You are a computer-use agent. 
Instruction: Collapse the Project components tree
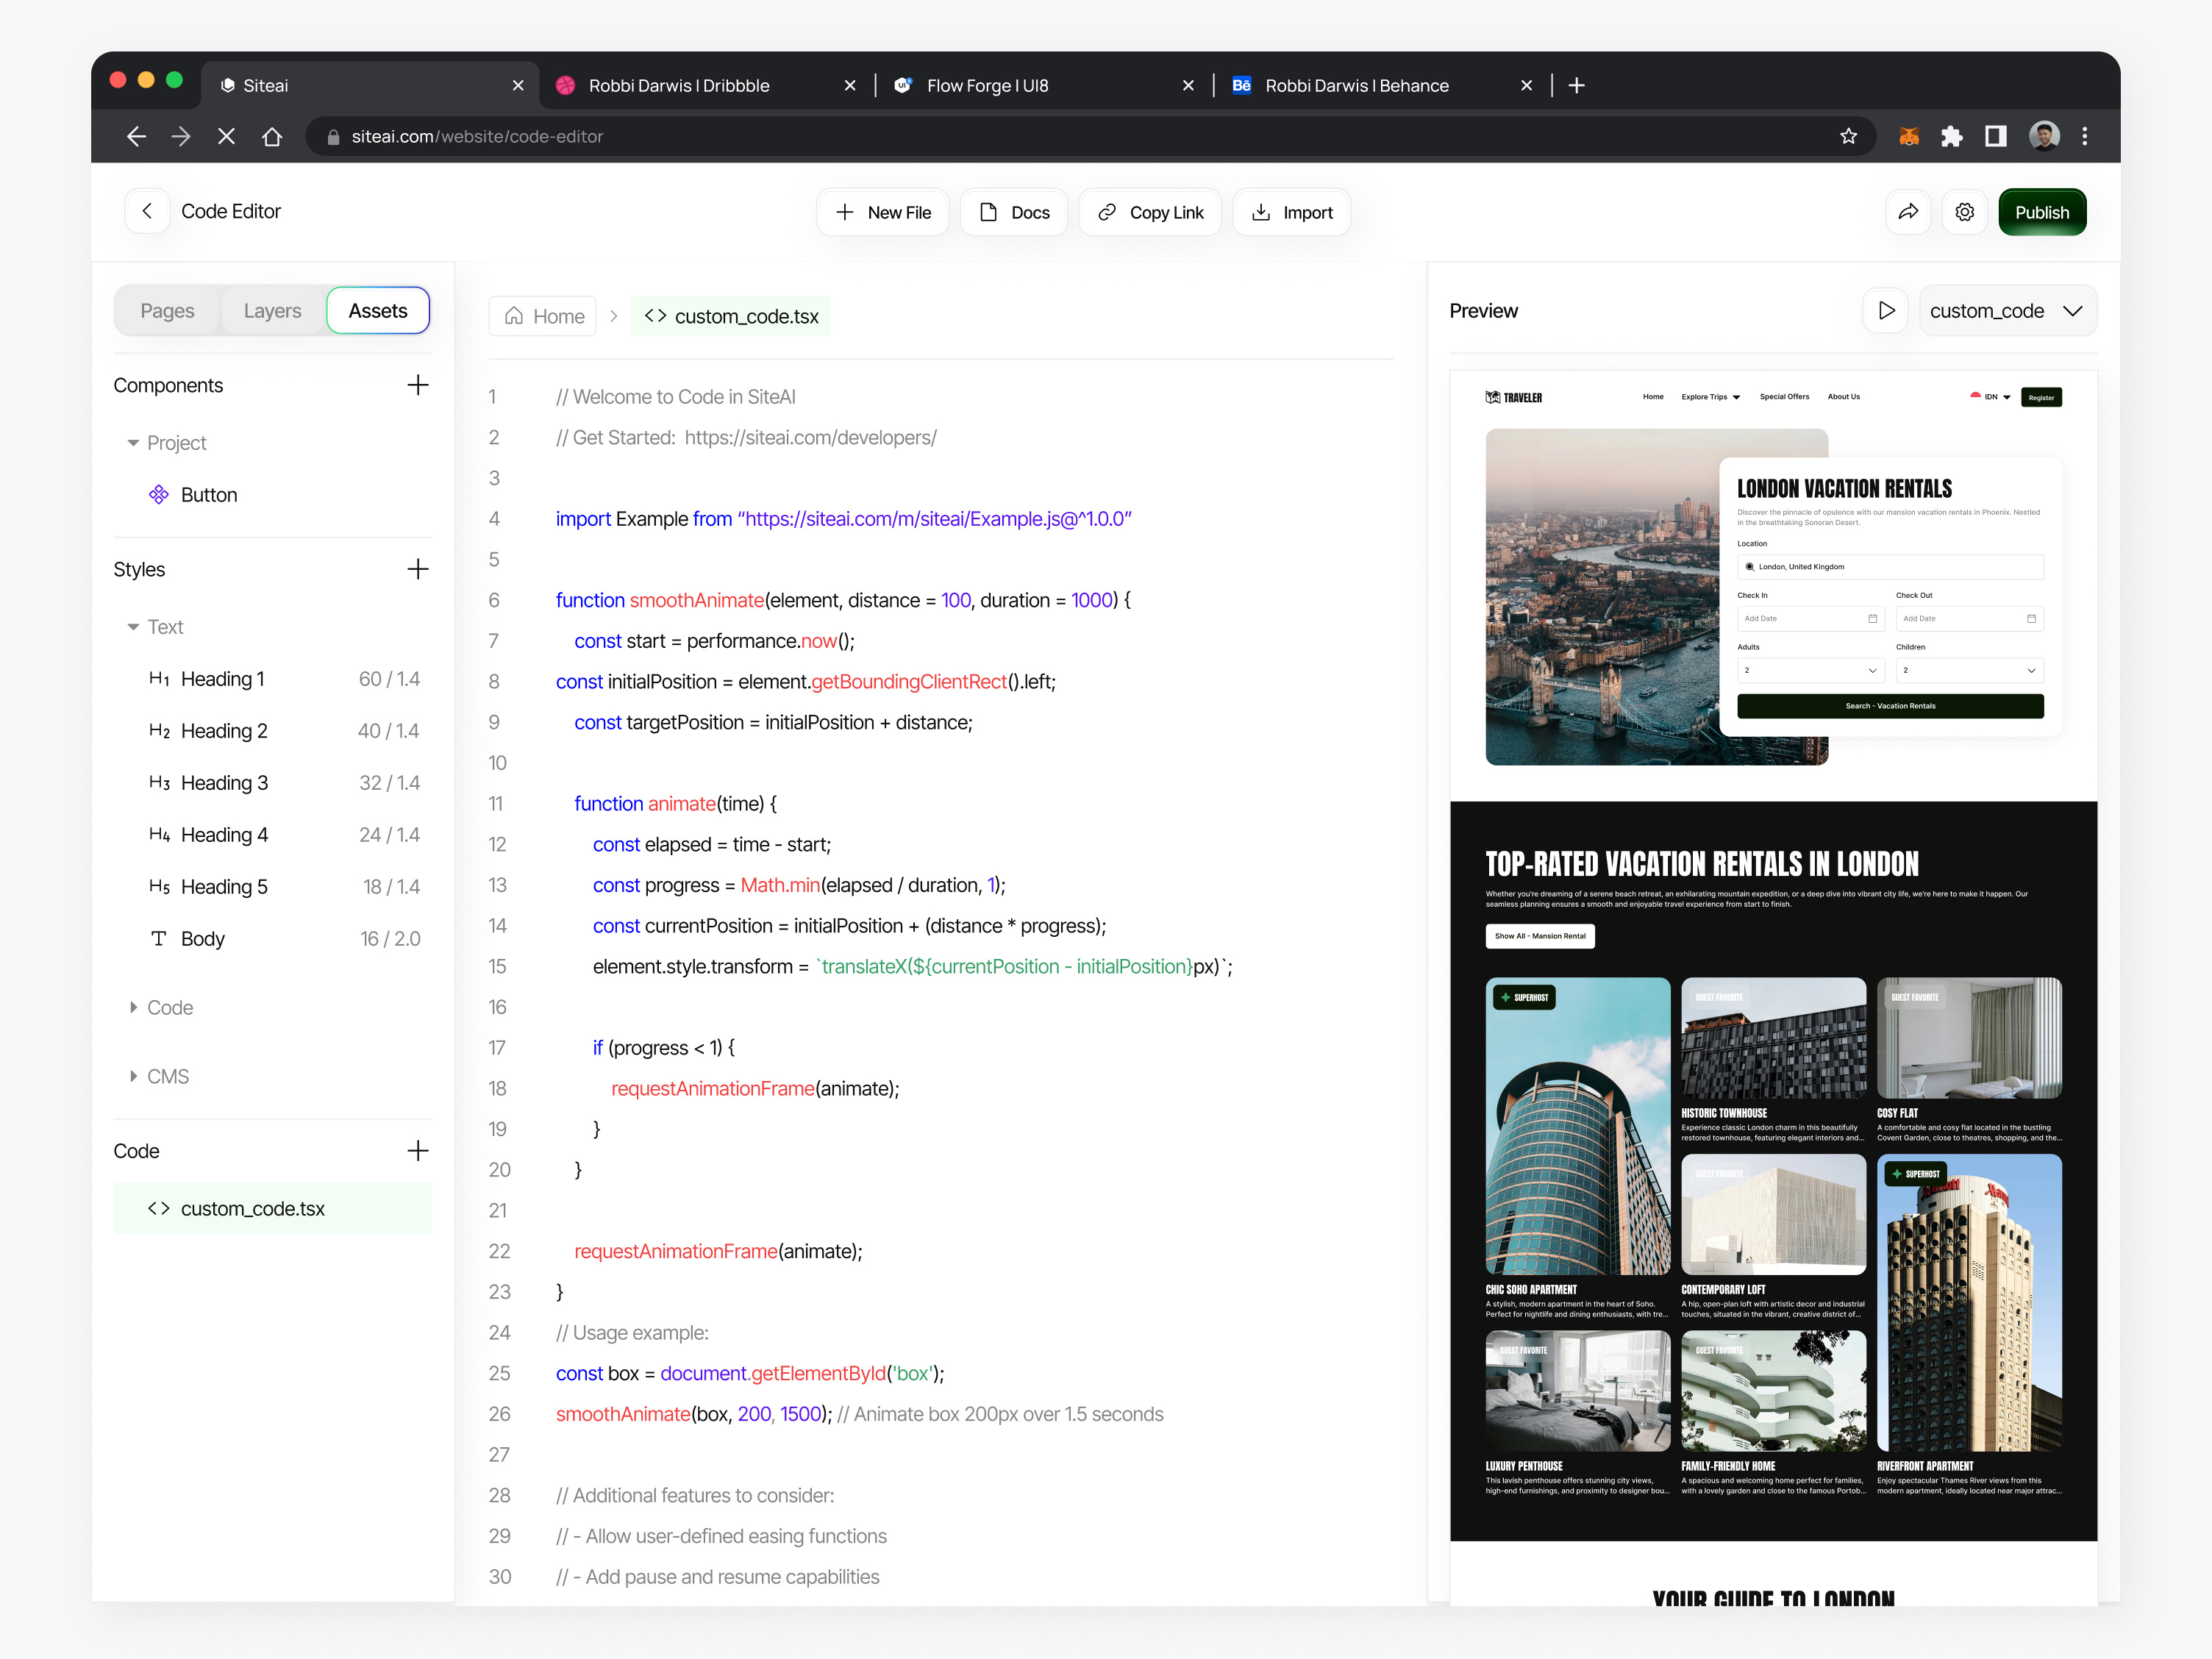[x=132, y=442]
